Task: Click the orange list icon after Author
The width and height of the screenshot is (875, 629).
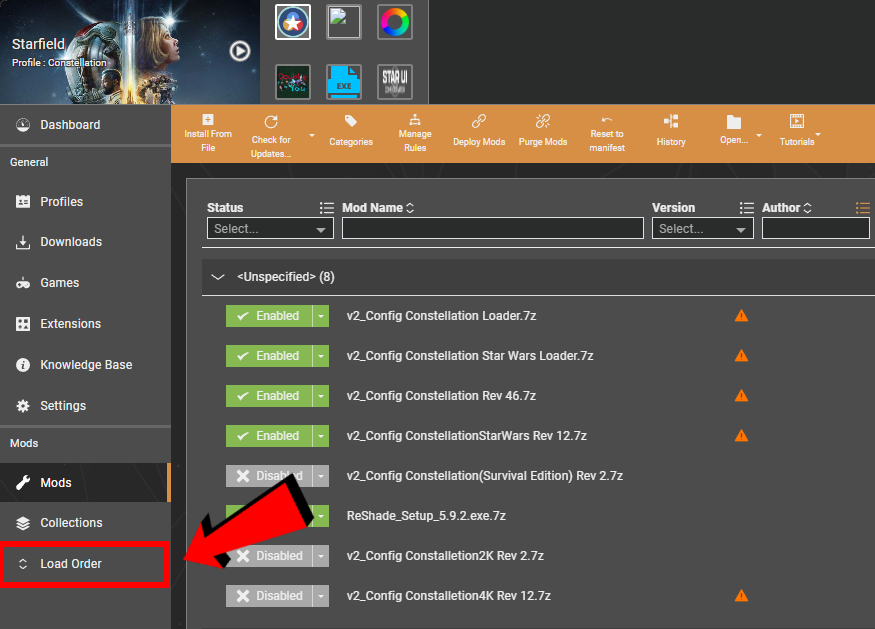Action: coord(863,208)
